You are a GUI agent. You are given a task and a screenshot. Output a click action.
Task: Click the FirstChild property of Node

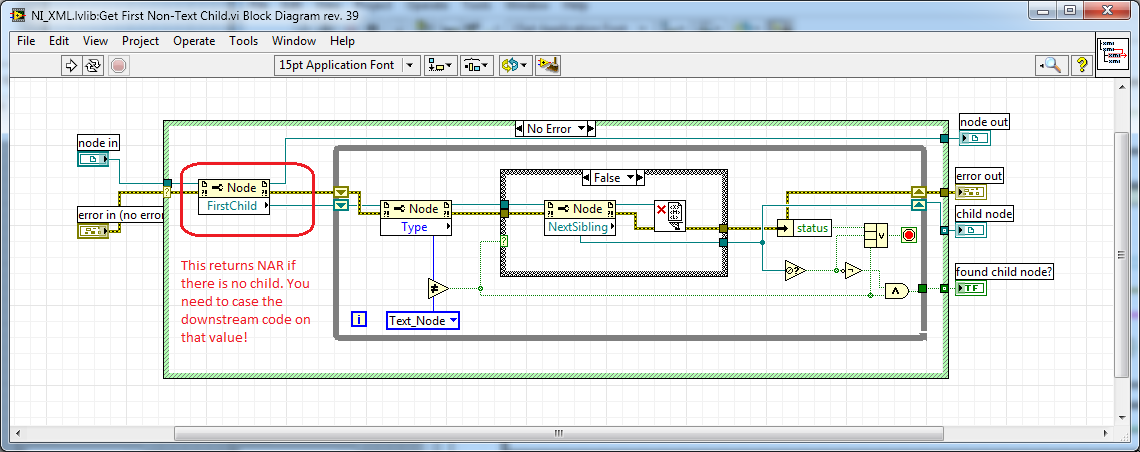(235, 206)
